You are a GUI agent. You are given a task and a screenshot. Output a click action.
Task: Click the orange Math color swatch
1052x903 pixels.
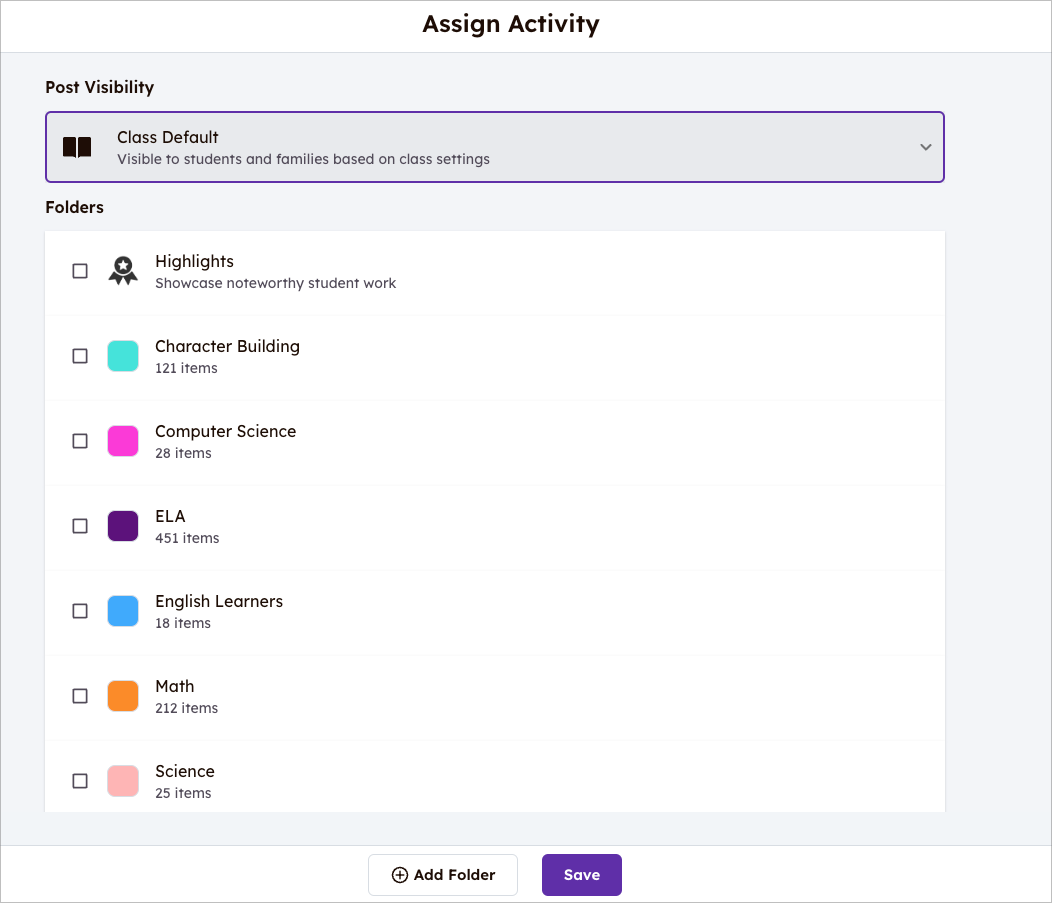123,696
